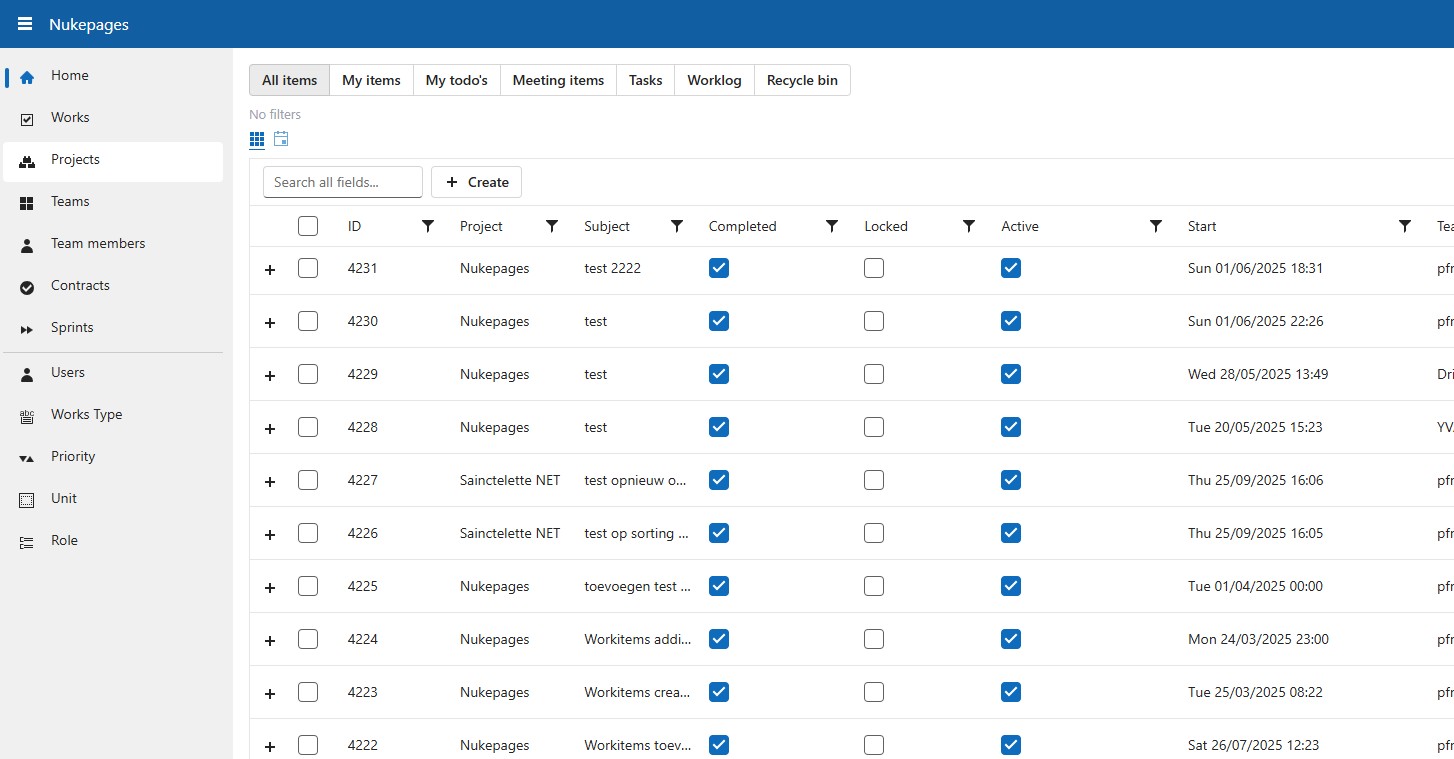Click the Subject column filter icon
Viewport: 1454px width, 759px height.
click(677, 227)
